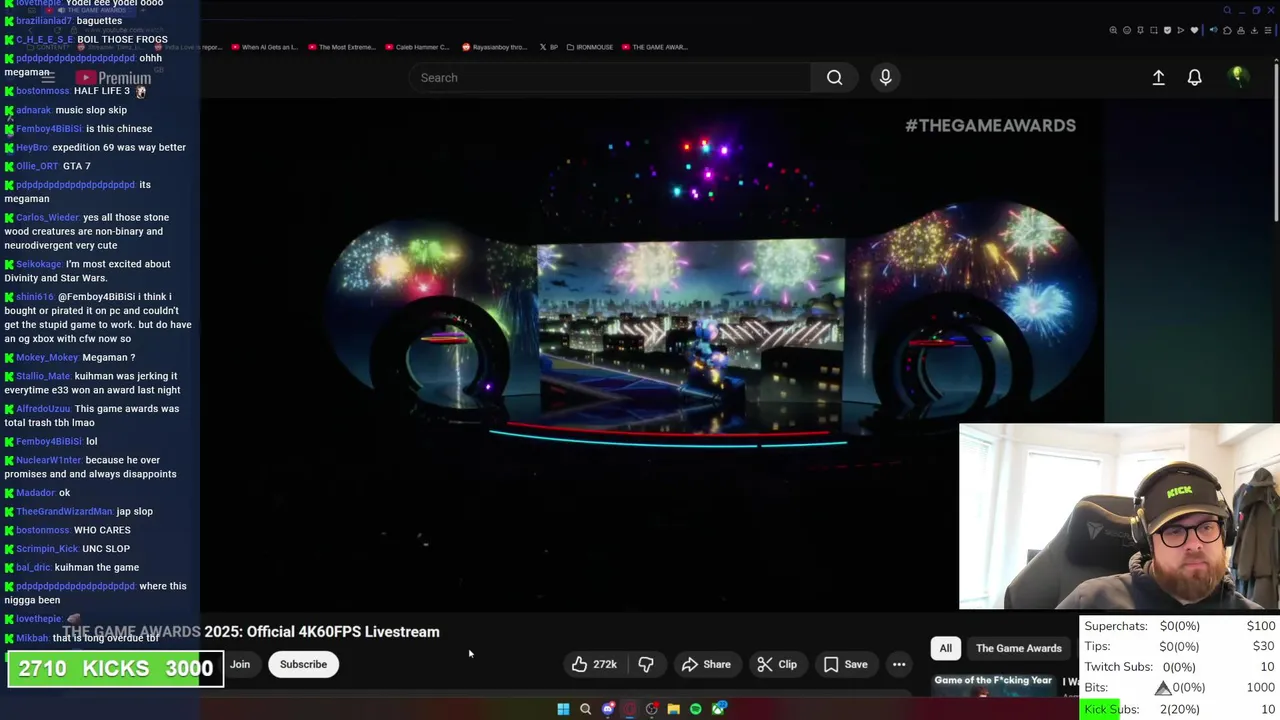Screen dimensions: 1280x720
Task: Open the Caleb Hammer C... bookmark
Action: 417,47
